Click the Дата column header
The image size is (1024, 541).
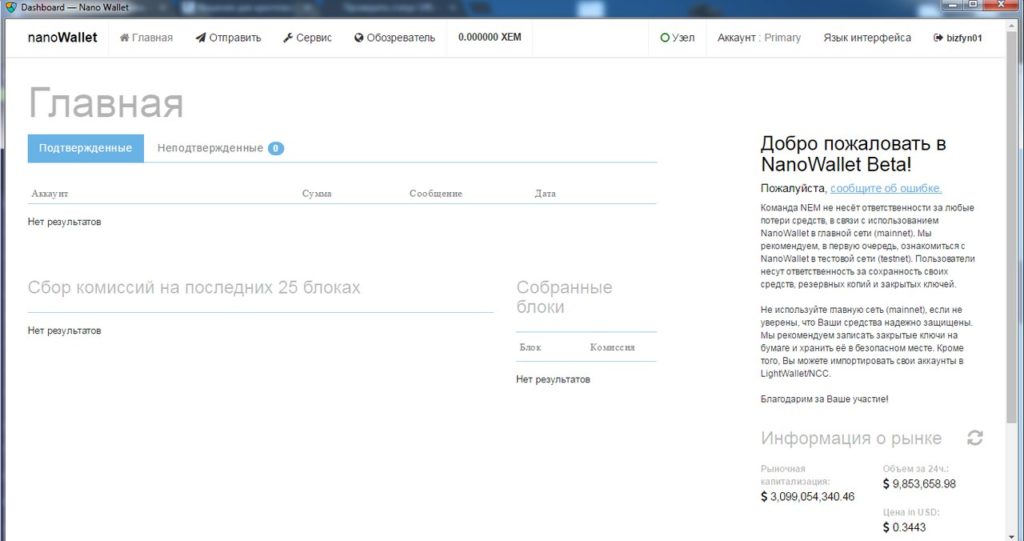pos(545,193)
